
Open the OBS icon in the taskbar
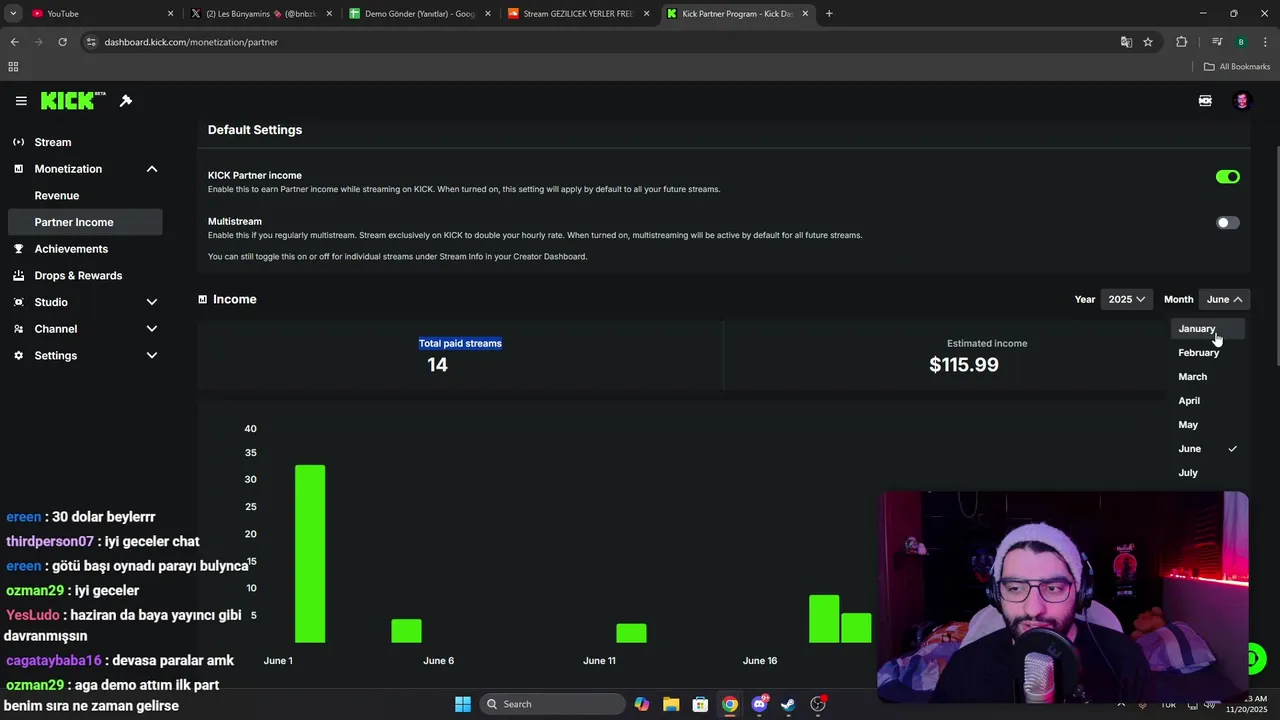(x=818, y=704)
